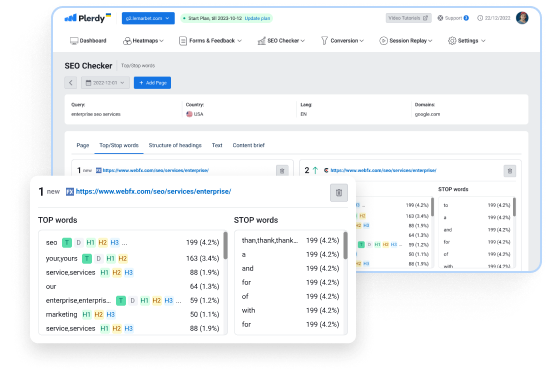Open result 2 webfx URL link
The image size is (549, 372).
383,170
